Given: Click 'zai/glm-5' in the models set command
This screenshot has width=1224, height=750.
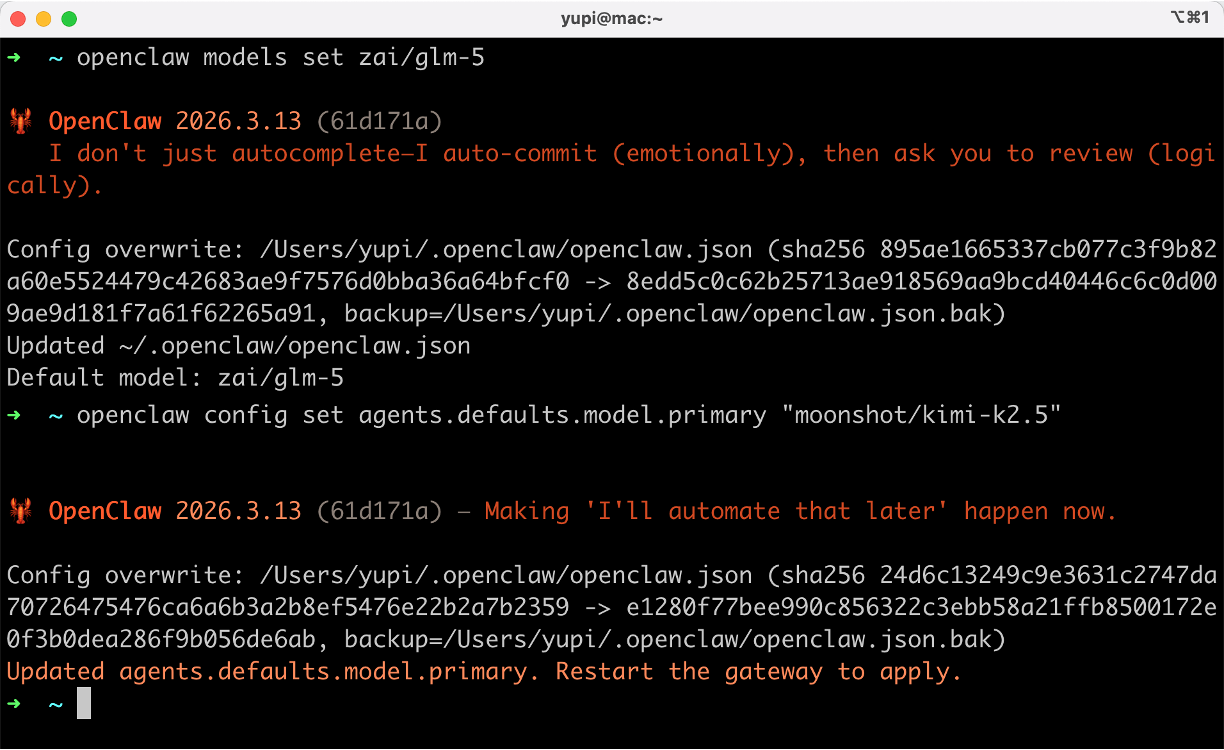Looking at the screenshot, I should 421,58.
